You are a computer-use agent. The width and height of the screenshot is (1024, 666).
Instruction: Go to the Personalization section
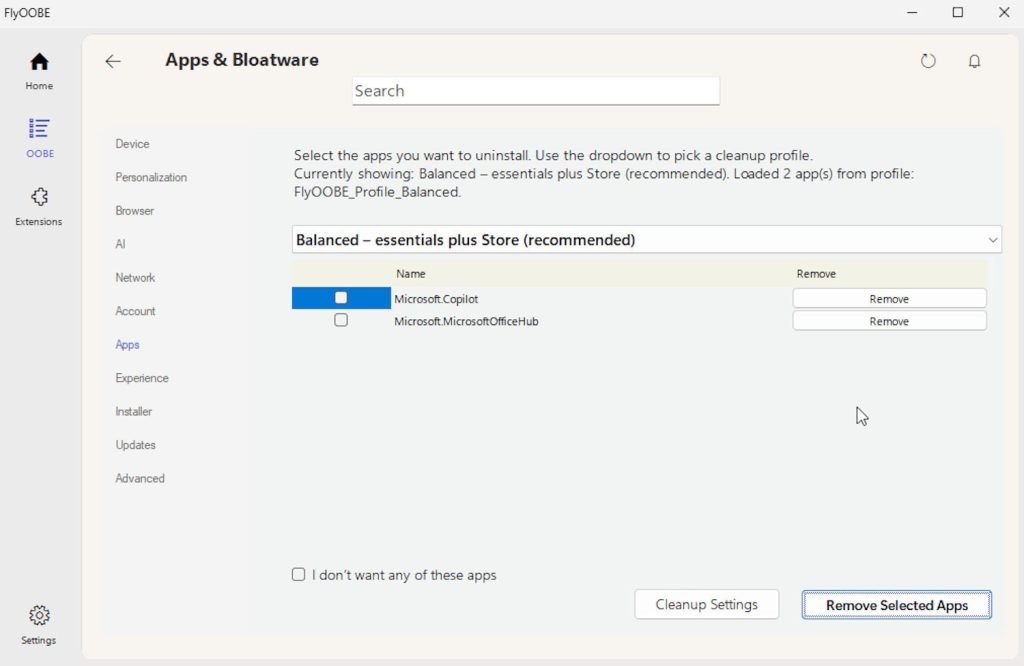click(151, 177)
